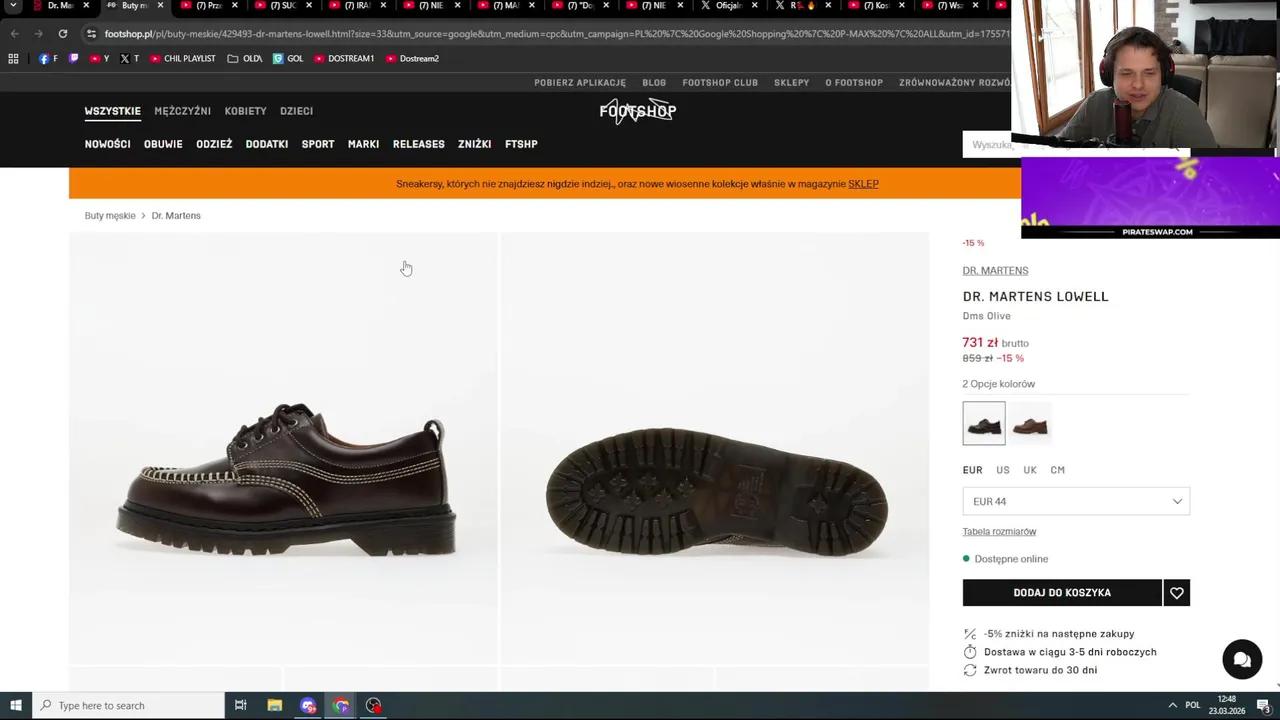Viewport: 1280px width, 720px height.
Task: Open the DODATKI menu
Action: (x=267, y=144)
